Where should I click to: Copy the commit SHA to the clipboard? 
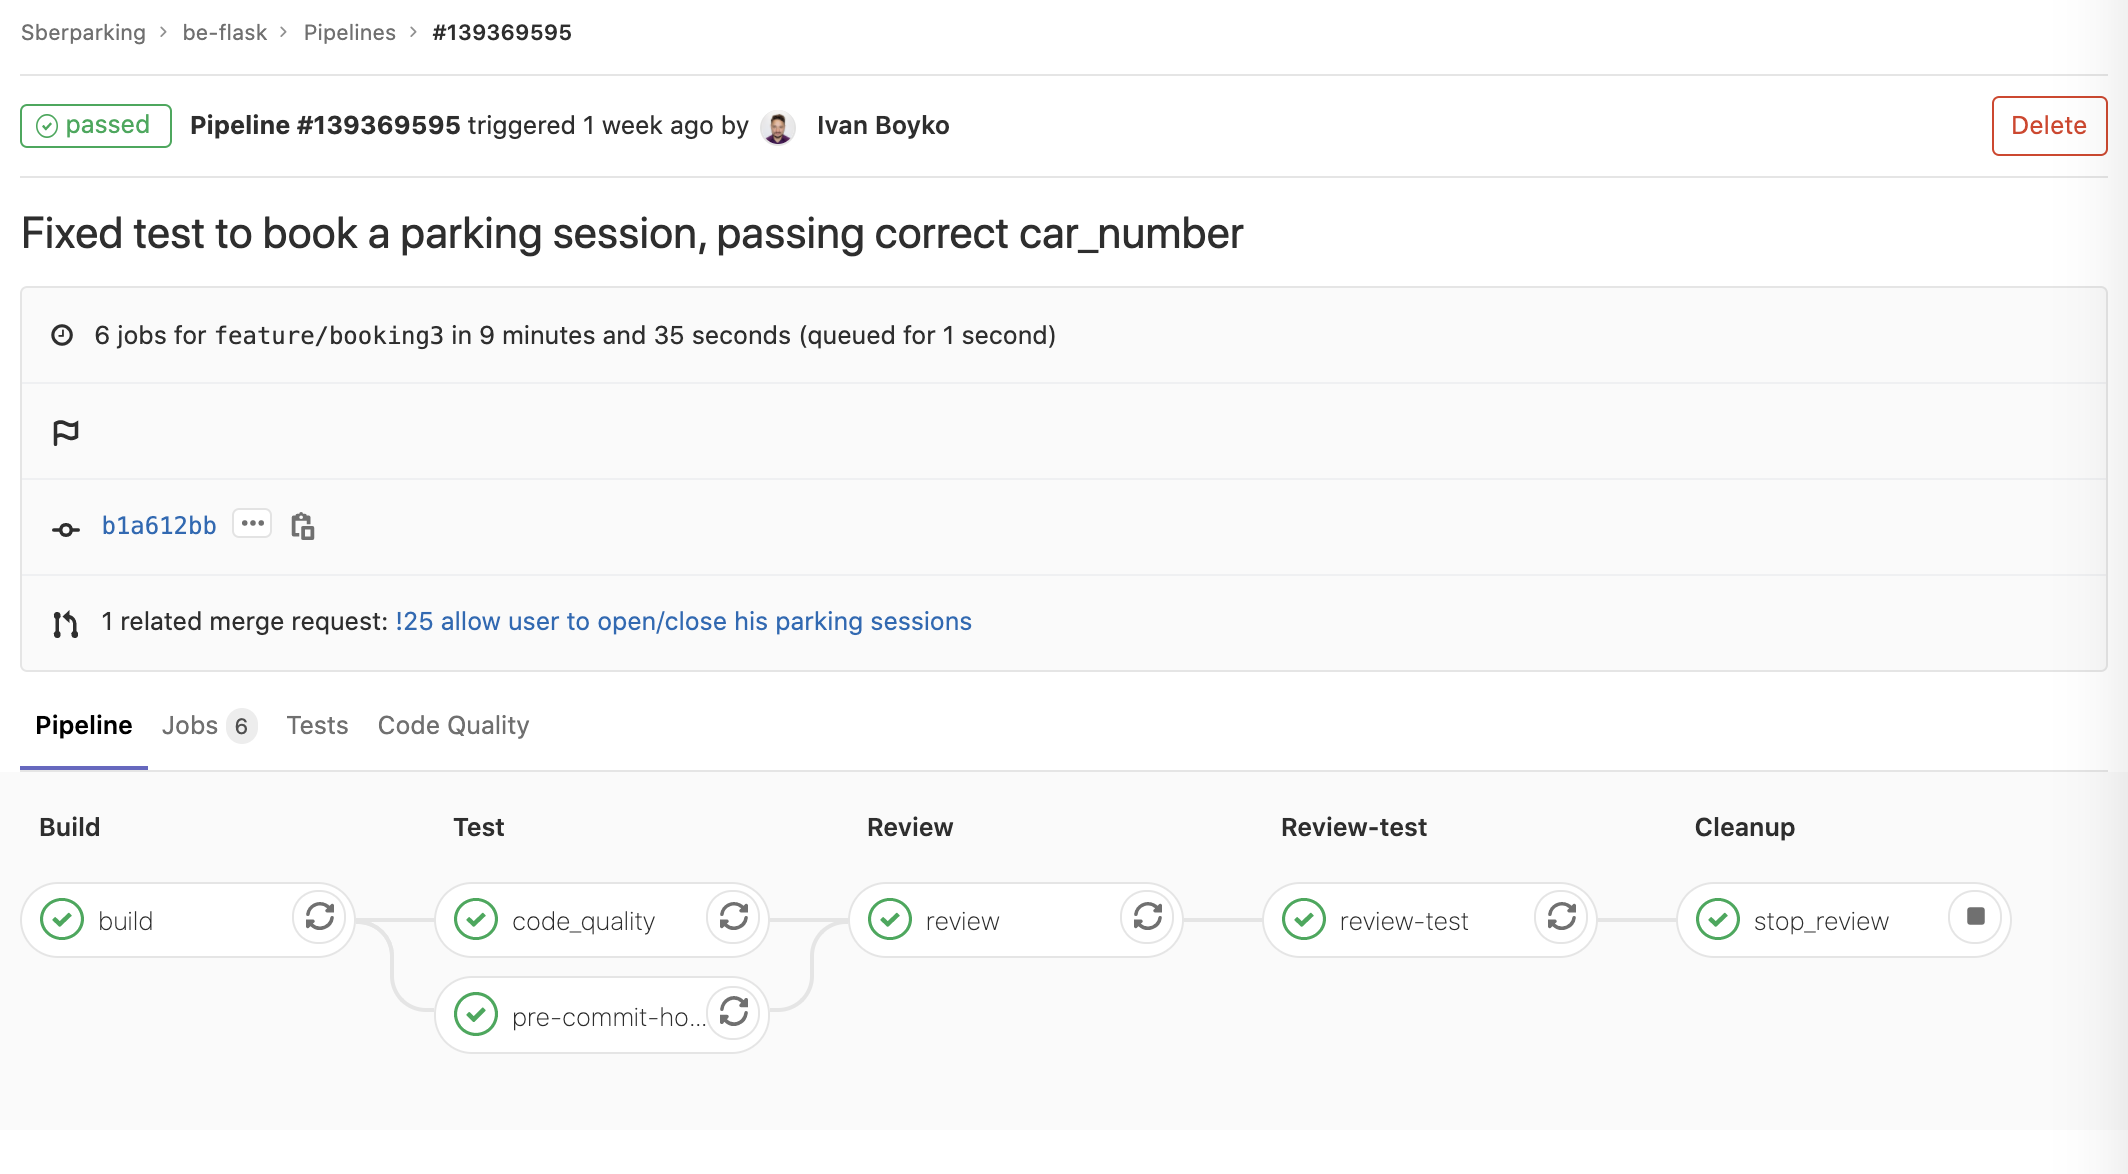pos(302,526)
